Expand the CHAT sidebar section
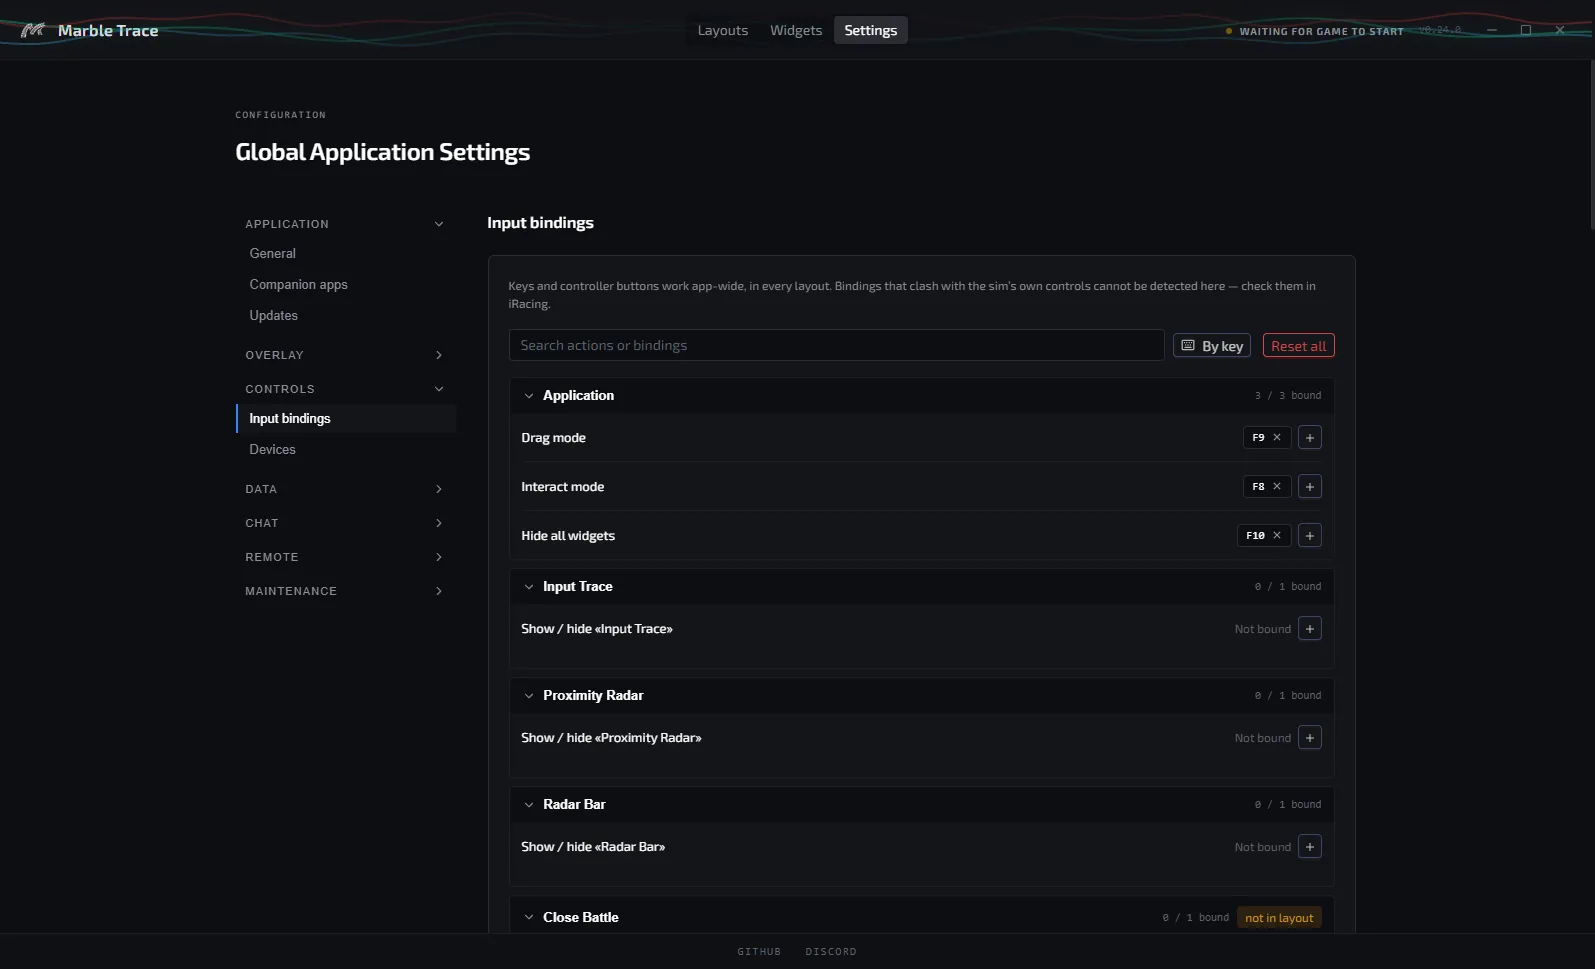Image resolution: width=1595 pixels, height=969 pixels. [x=345, y=523]
